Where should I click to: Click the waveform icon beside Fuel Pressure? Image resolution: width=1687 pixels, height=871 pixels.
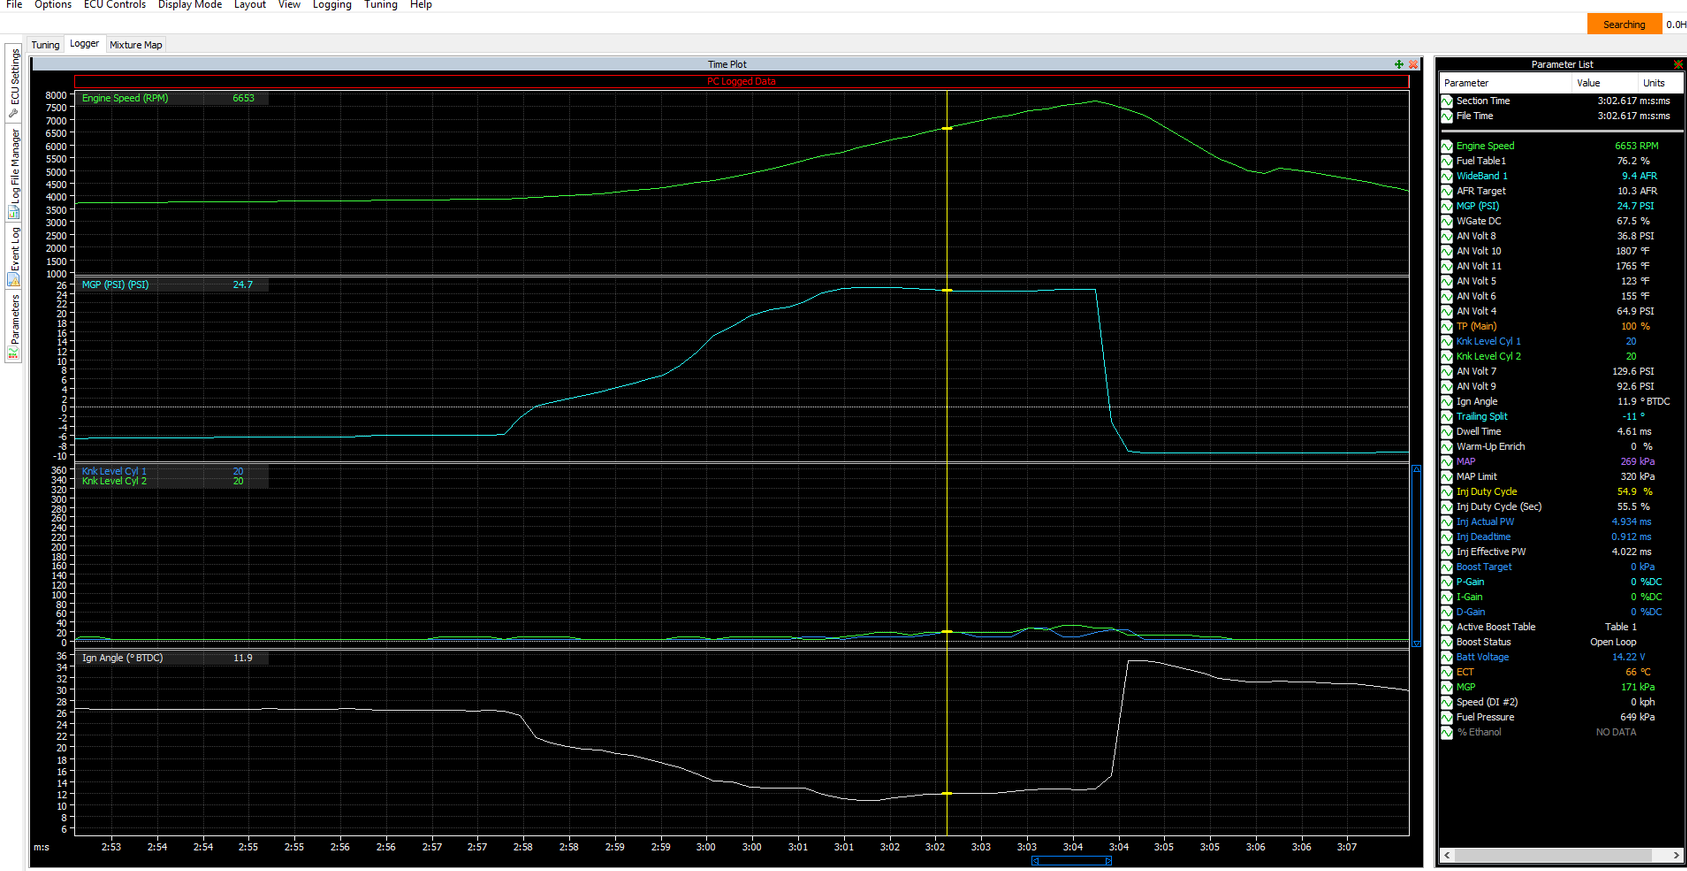coord(1447,717)
